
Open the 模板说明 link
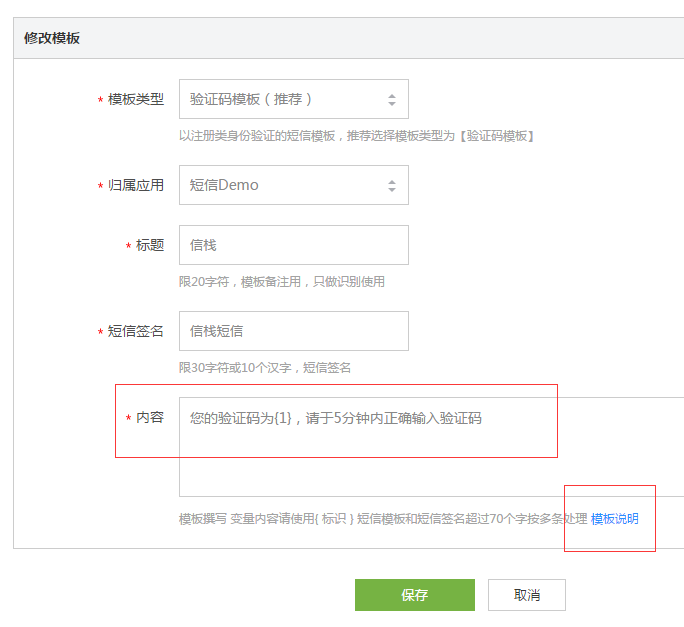615,519
